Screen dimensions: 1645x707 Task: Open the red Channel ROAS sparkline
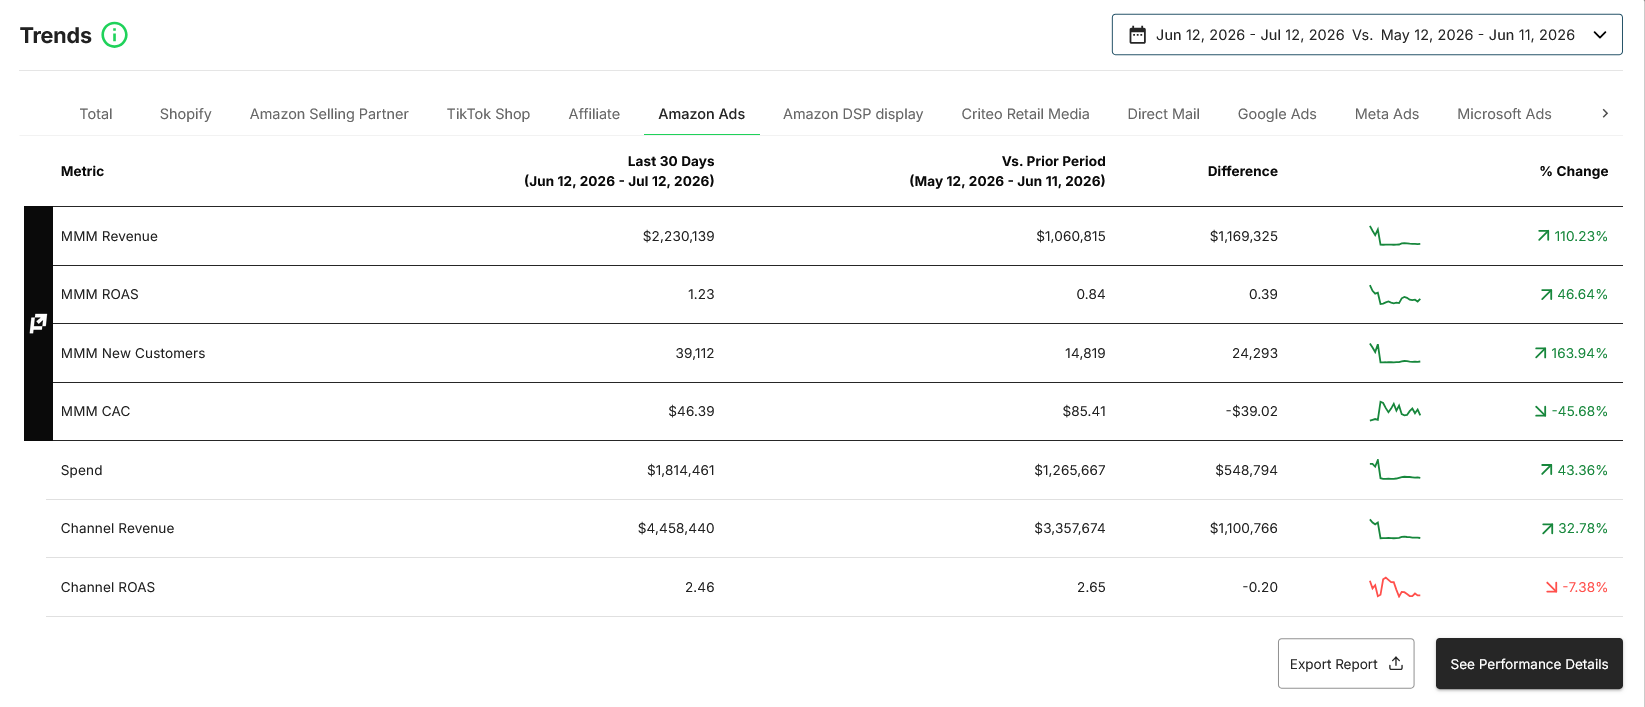[x=1394, y=587]
